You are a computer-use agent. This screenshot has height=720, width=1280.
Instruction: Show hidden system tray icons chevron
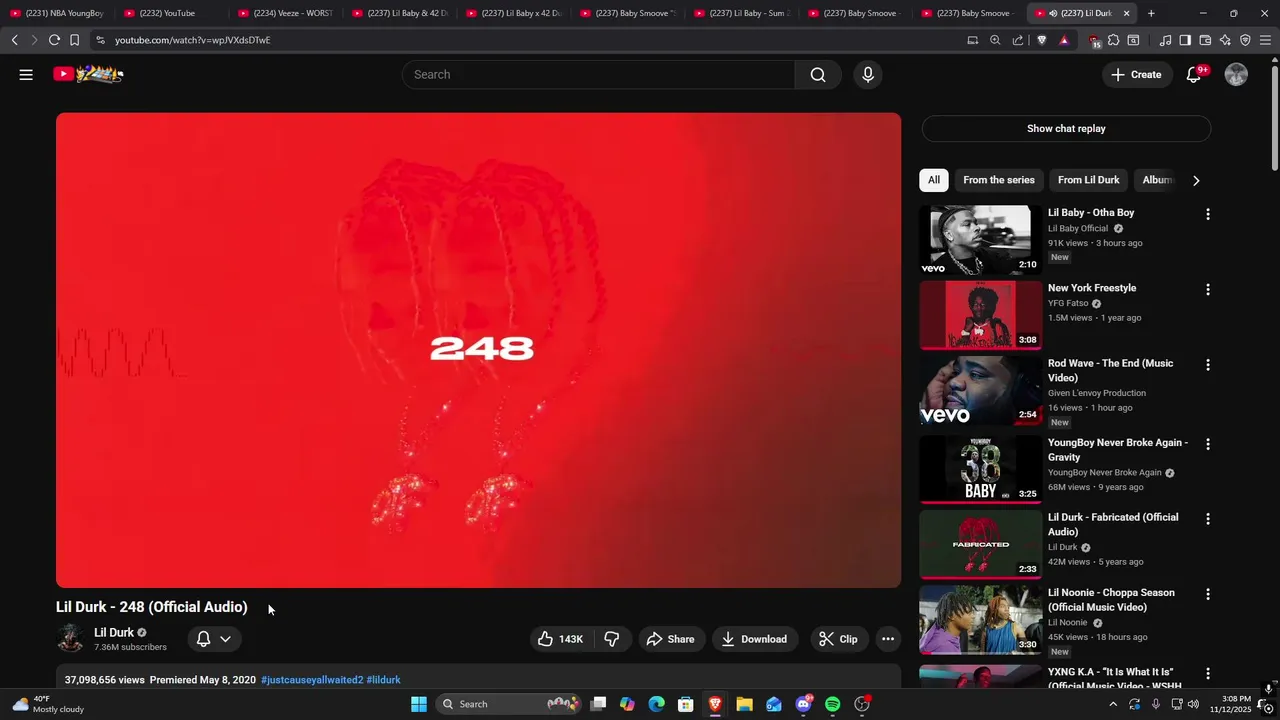point(1113,704)
